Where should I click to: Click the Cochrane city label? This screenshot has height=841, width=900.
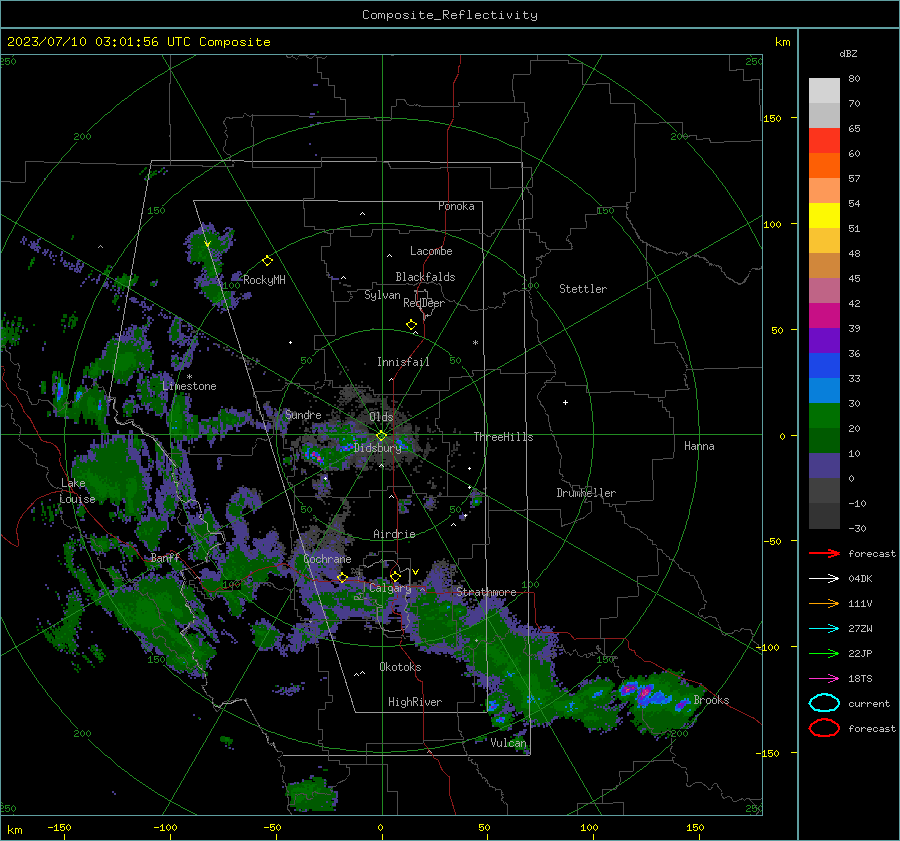click(x=327, y=559)
